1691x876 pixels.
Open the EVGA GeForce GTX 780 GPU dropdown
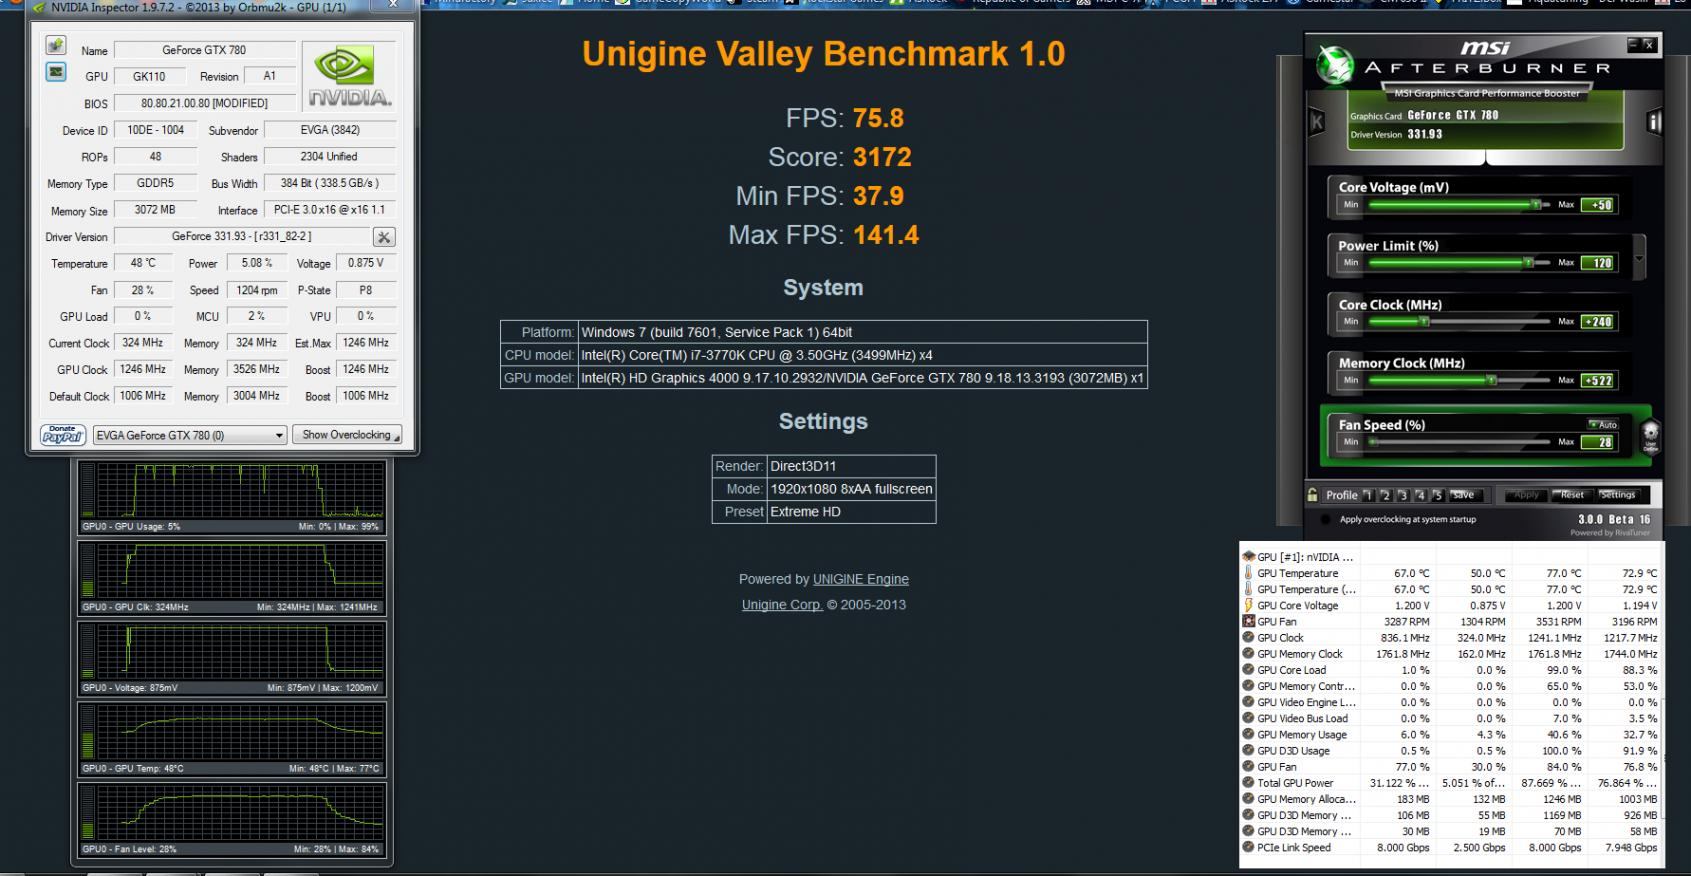pyautogui.click(x=190, y=435)
